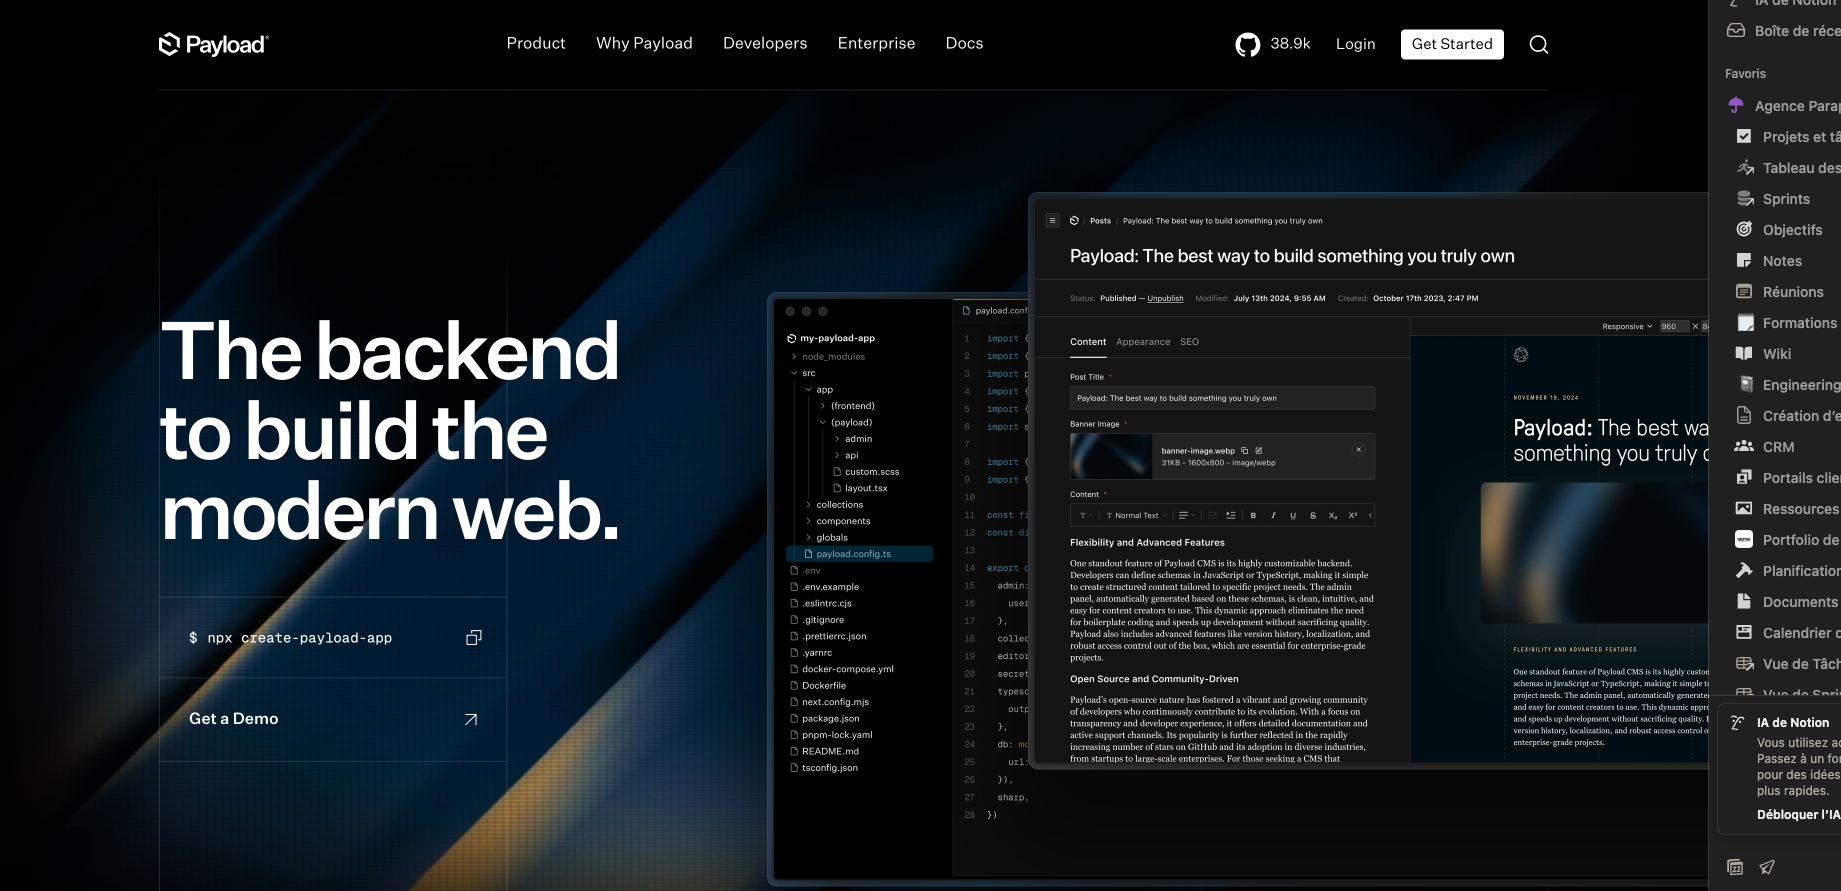
Task: Click the Débloquer l'IA link in Notion
Action: click(1798, 814)
